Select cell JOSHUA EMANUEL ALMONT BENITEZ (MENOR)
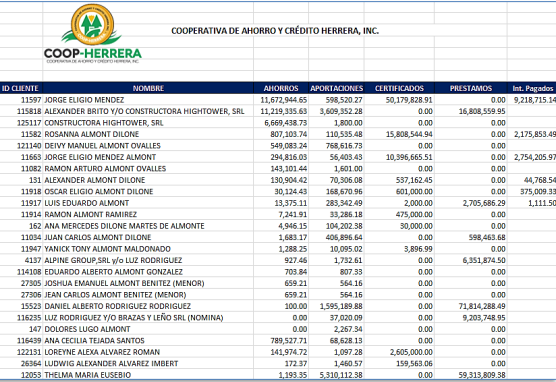Viewport: 556px width, 382px height. (148, 283)
